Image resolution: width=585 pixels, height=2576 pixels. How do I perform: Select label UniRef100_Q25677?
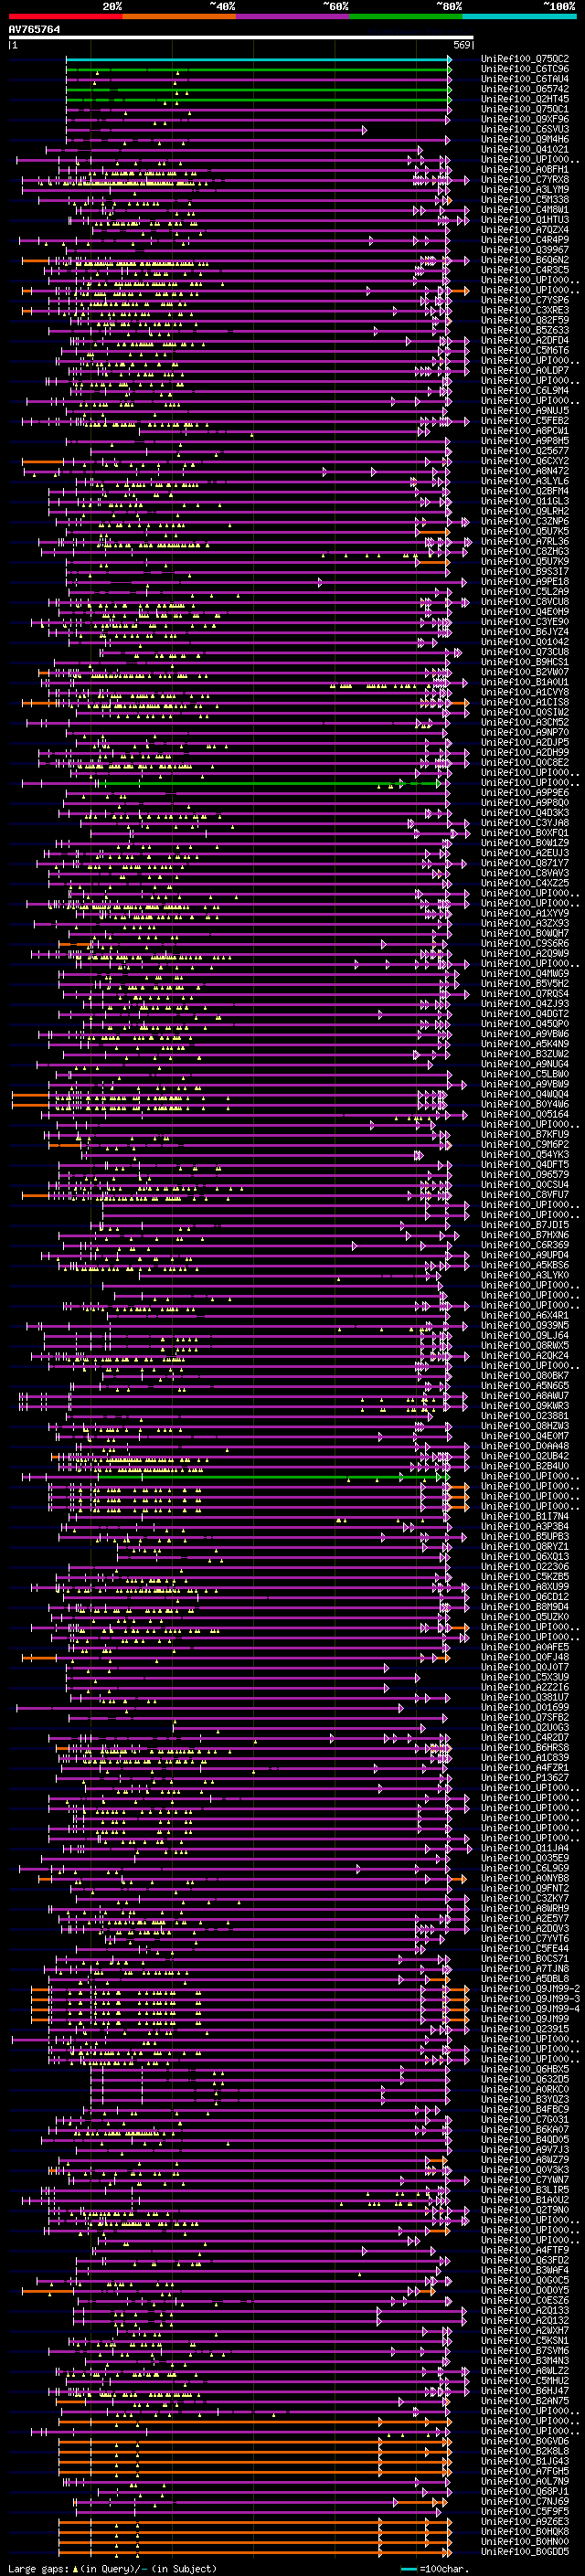(x=525, y=451)
